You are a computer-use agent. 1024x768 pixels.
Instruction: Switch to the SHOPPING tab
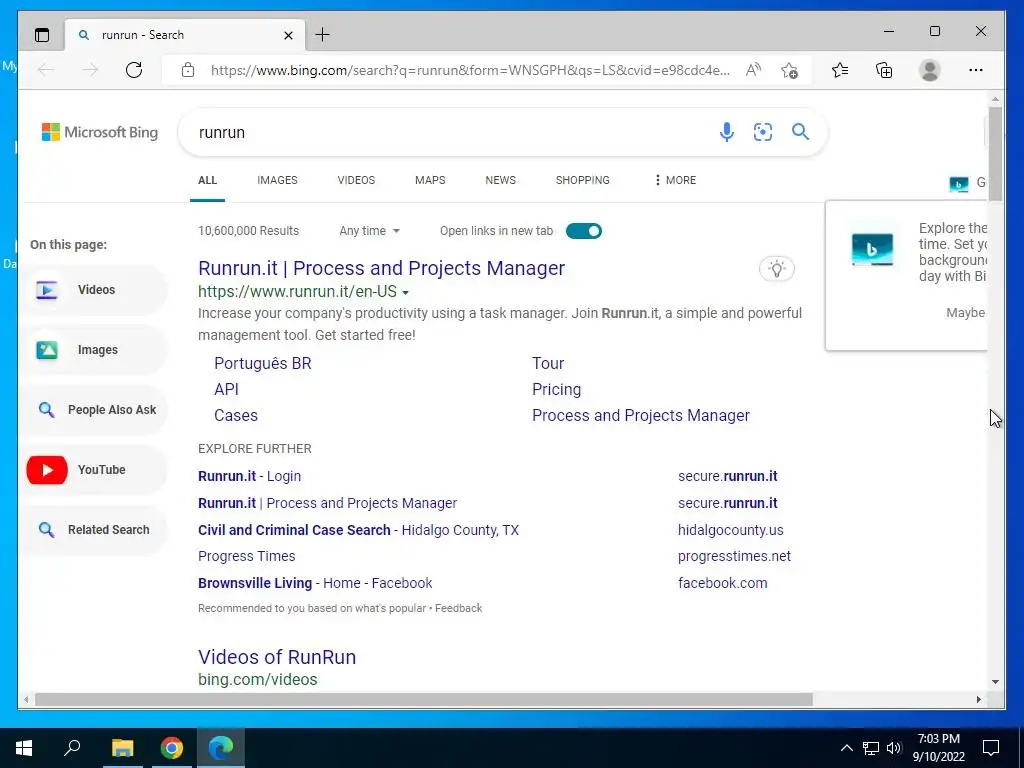point(583,180)
